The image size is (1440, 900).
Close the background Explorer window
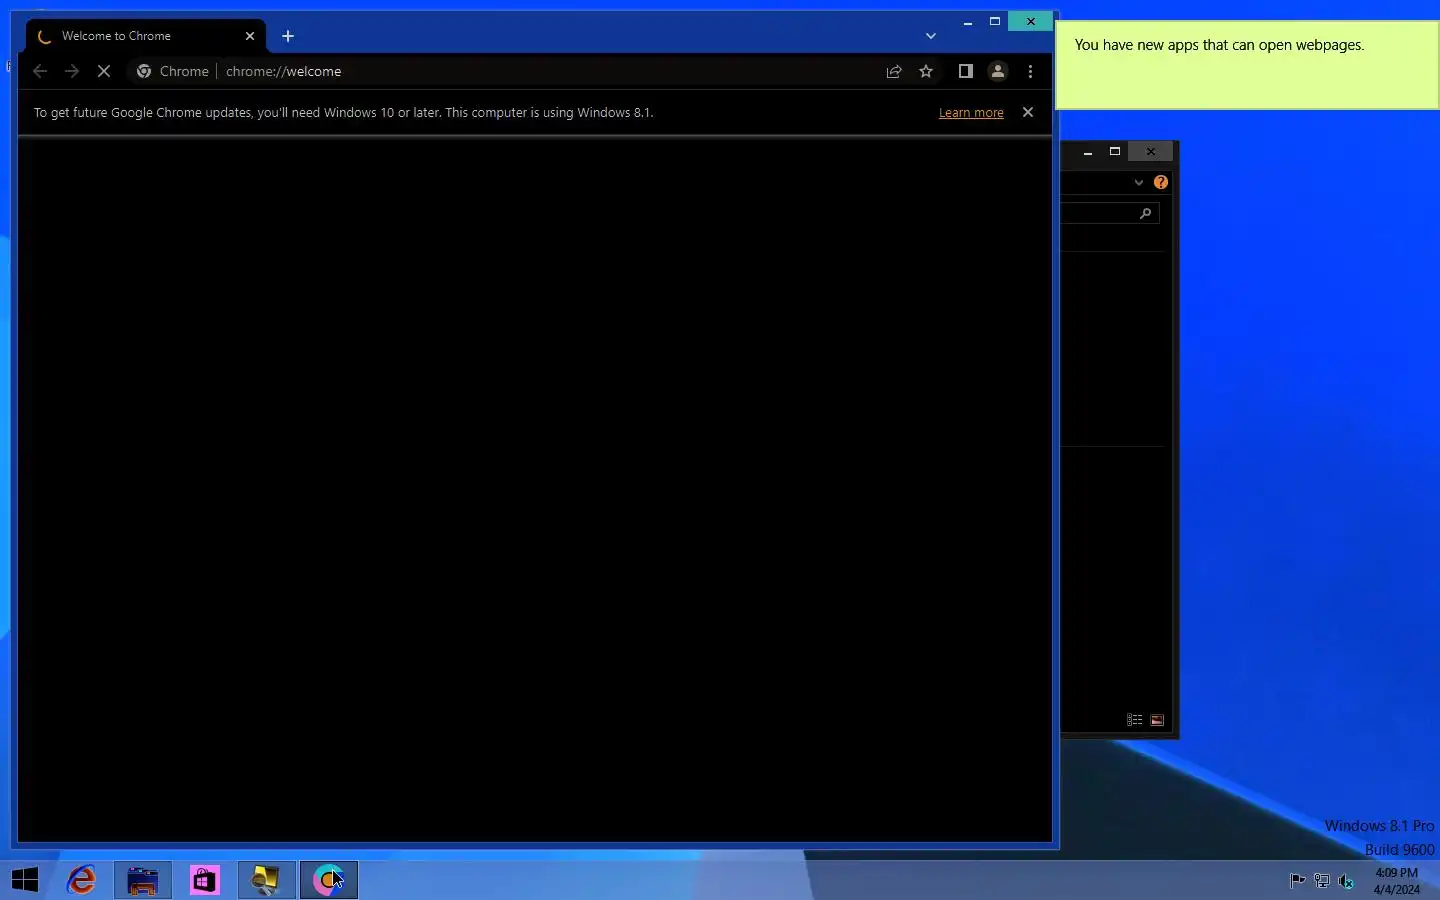pos(1151,152)
